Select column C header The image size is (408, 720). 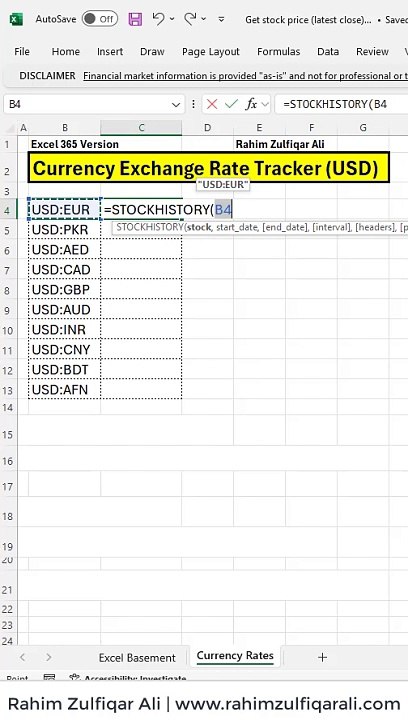[141, 128]
